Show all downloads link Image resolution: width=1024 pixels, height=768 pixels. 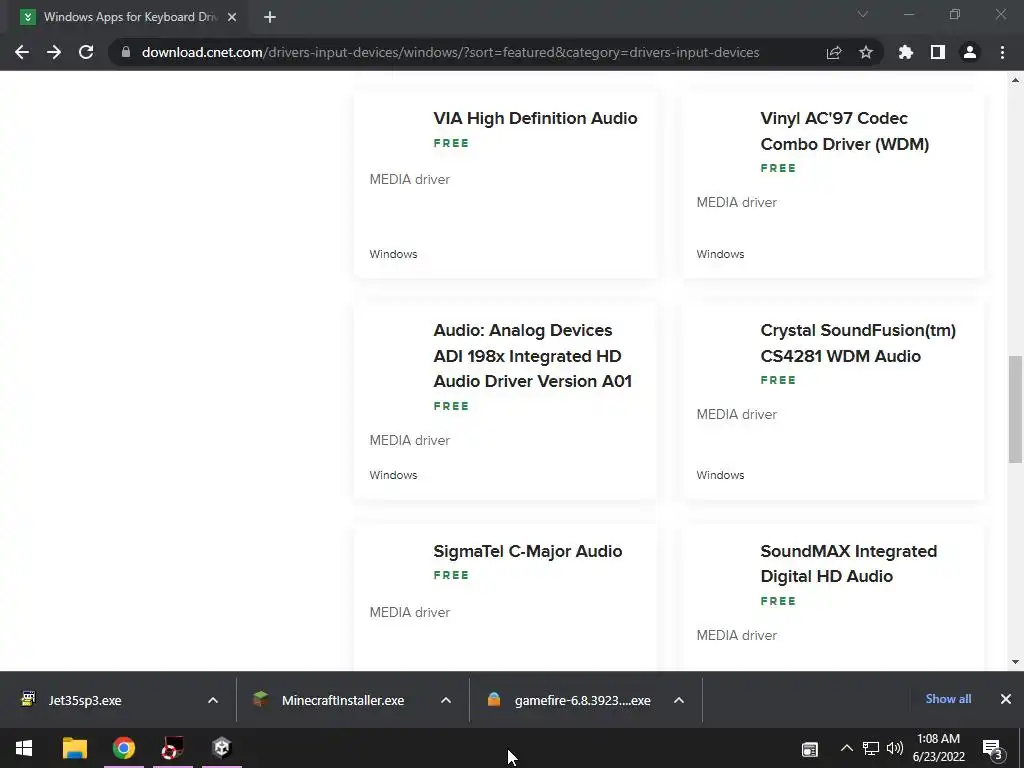(x=948, y=699)
